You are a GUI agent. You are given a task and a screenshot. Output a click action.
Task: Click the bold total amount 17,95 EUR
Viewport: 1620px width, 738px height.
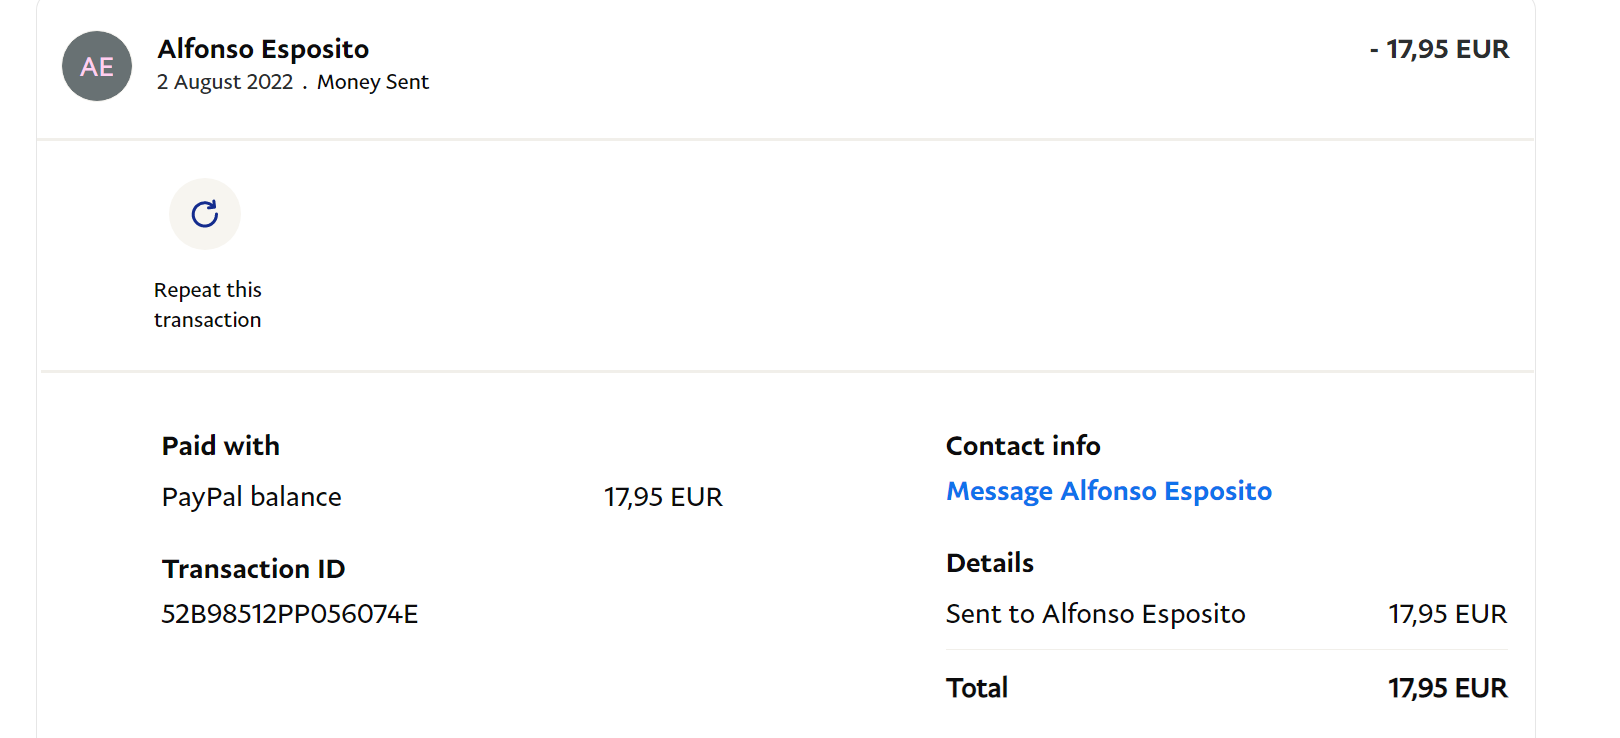pos(1447,688)
